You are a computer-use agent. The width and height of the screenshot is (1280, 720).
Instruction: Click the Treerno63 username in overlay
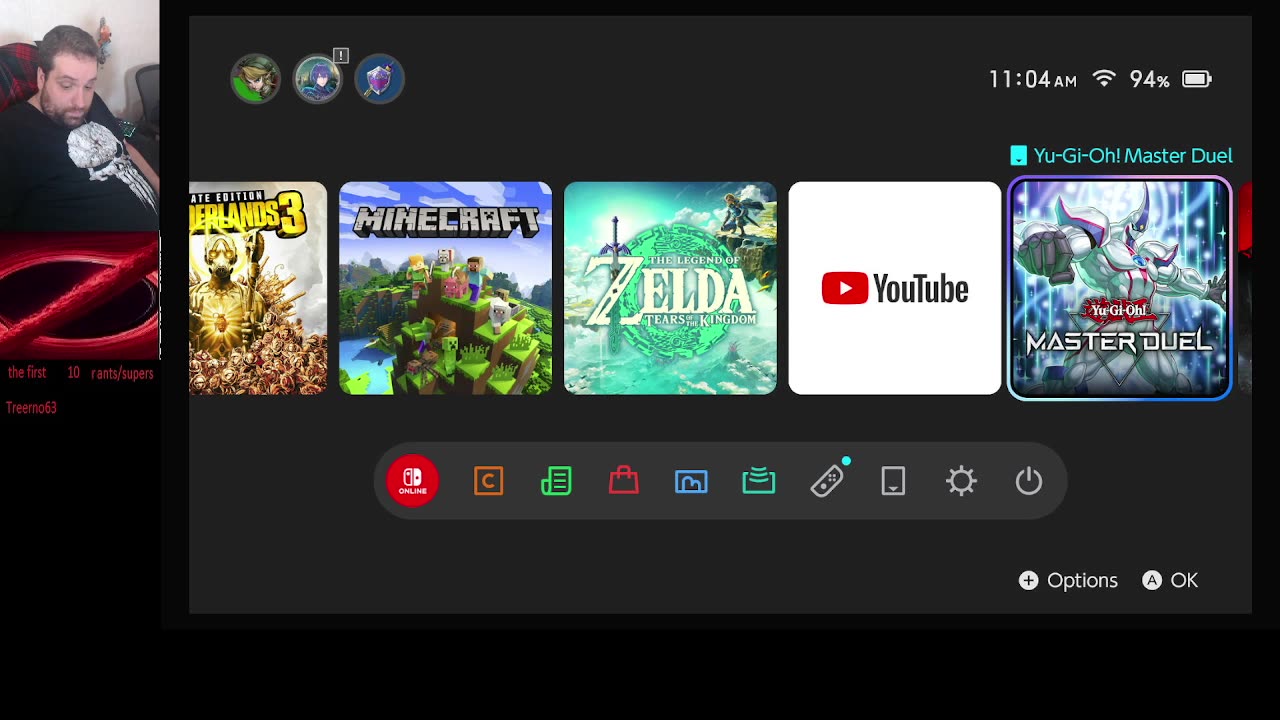tap(31, 408)
